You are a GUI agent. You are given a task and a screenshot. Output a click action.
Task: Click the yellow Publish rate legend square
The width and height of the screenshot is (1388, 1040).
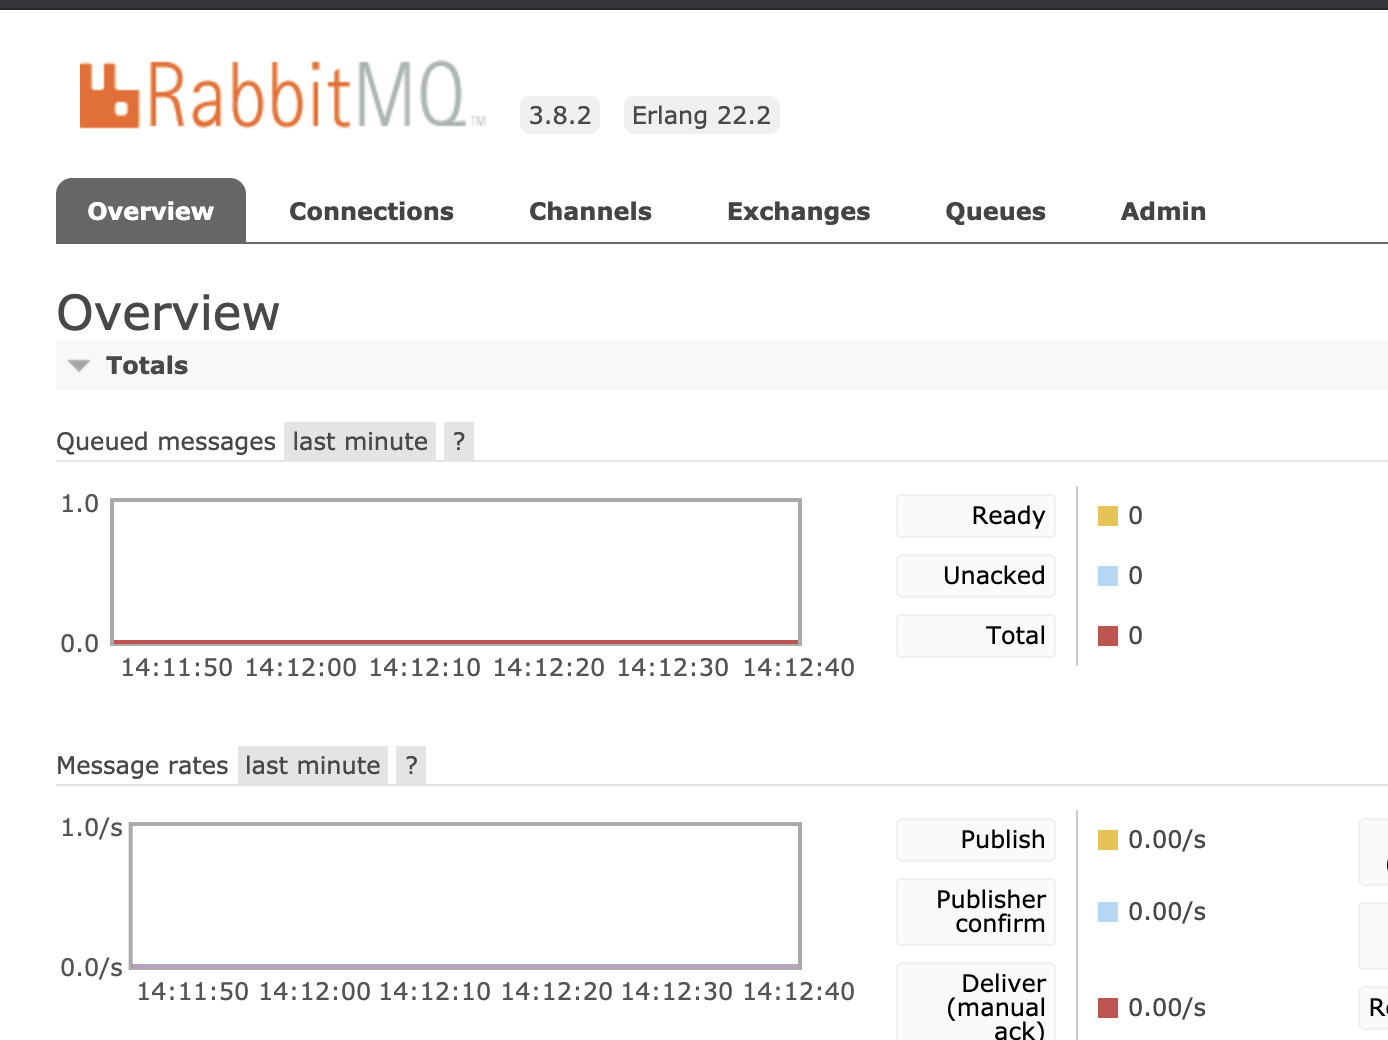pyautogui.click(x=1107, y=840)
